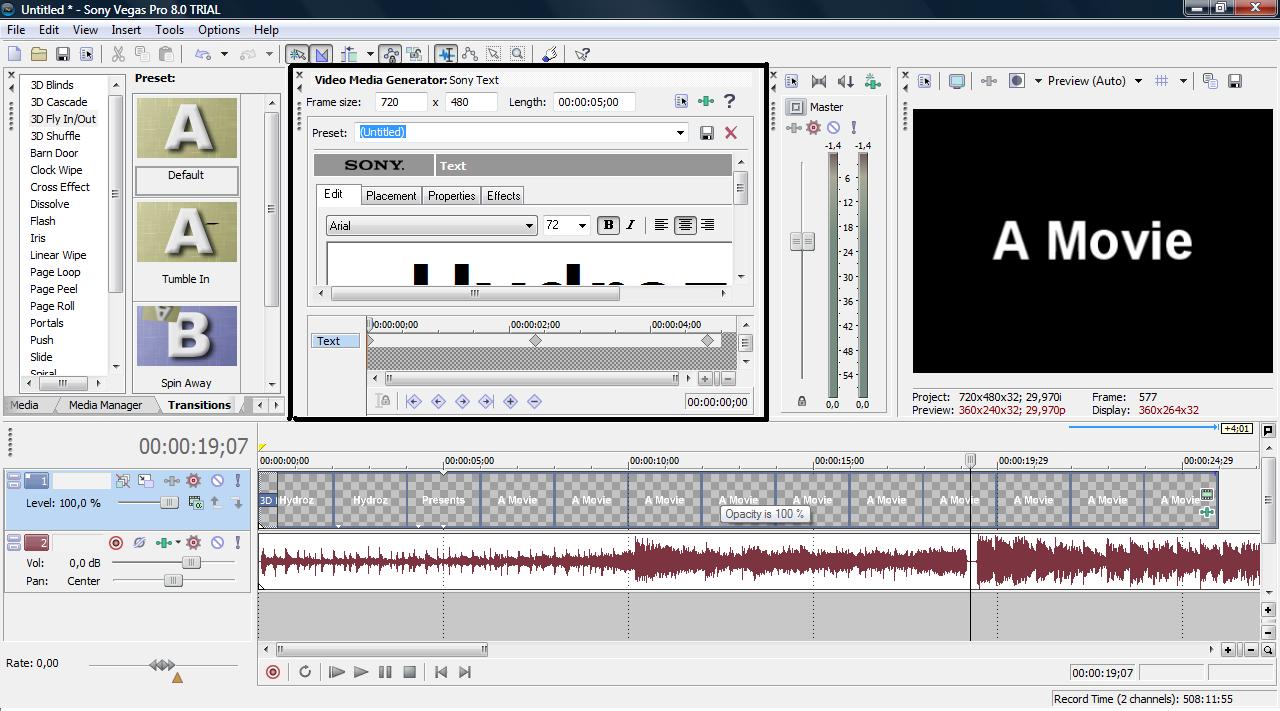Toggle Loop Playback in the transport bar
Screen dimensions: 1280x711
tap(305, 672)
